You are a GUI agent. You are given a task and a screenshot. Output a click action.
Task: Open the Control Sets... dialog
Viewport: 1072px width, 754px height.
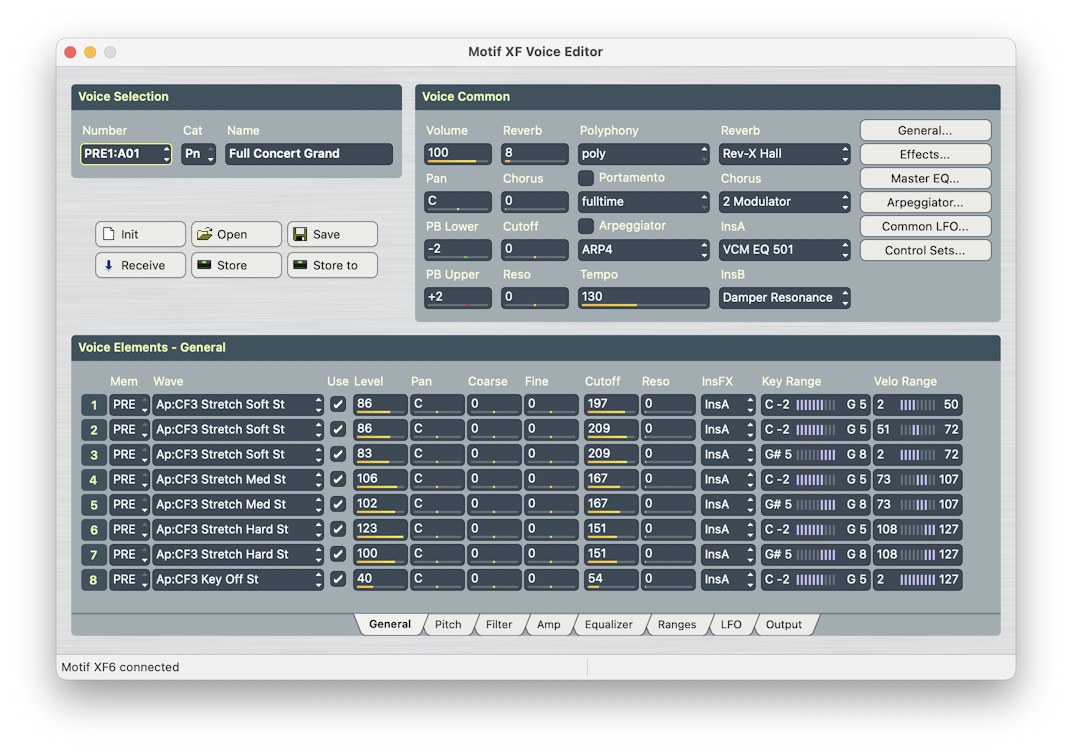coord(925,251)
